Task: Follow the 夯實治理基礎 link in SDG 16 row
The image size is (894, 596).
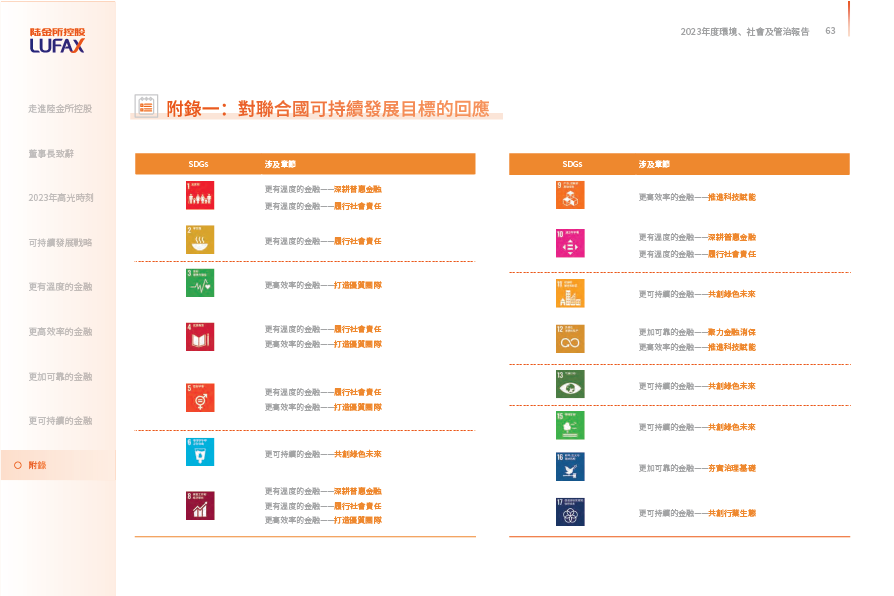Action: coord(731,468)
